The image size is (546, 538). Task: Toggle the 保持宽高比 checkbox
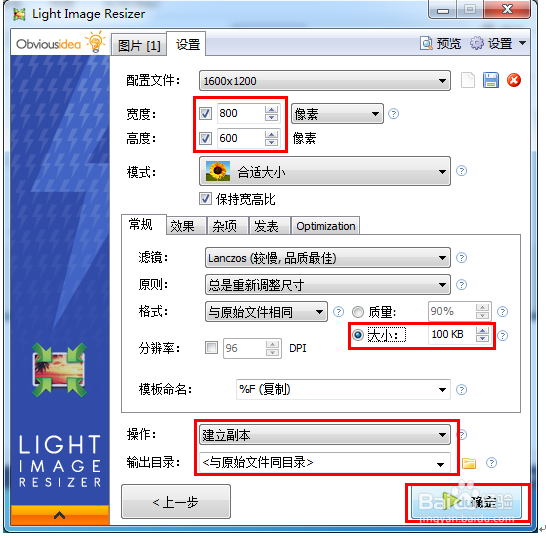pyautogui.click(x=205, y=199)
